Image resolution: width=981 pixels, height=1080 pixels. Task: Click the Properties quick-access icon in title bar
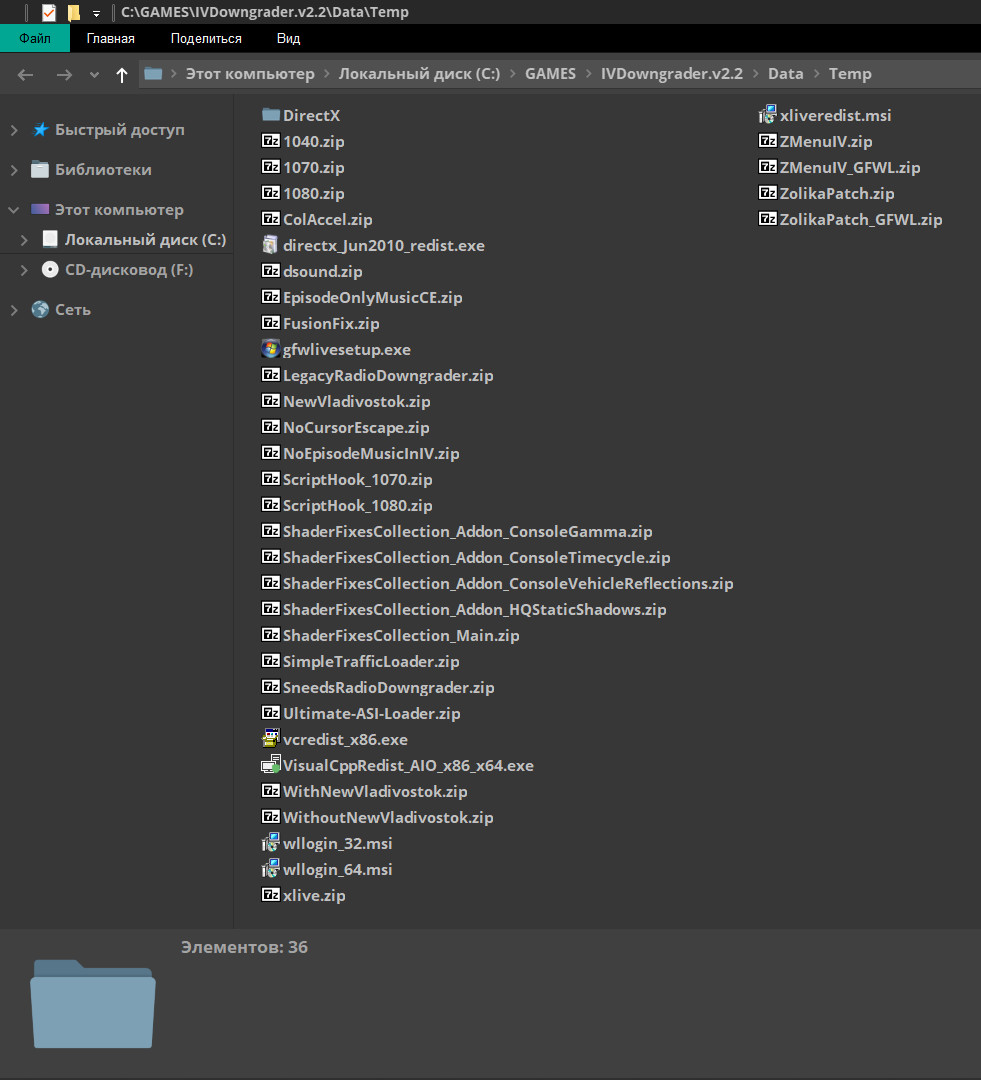[49, 12]
